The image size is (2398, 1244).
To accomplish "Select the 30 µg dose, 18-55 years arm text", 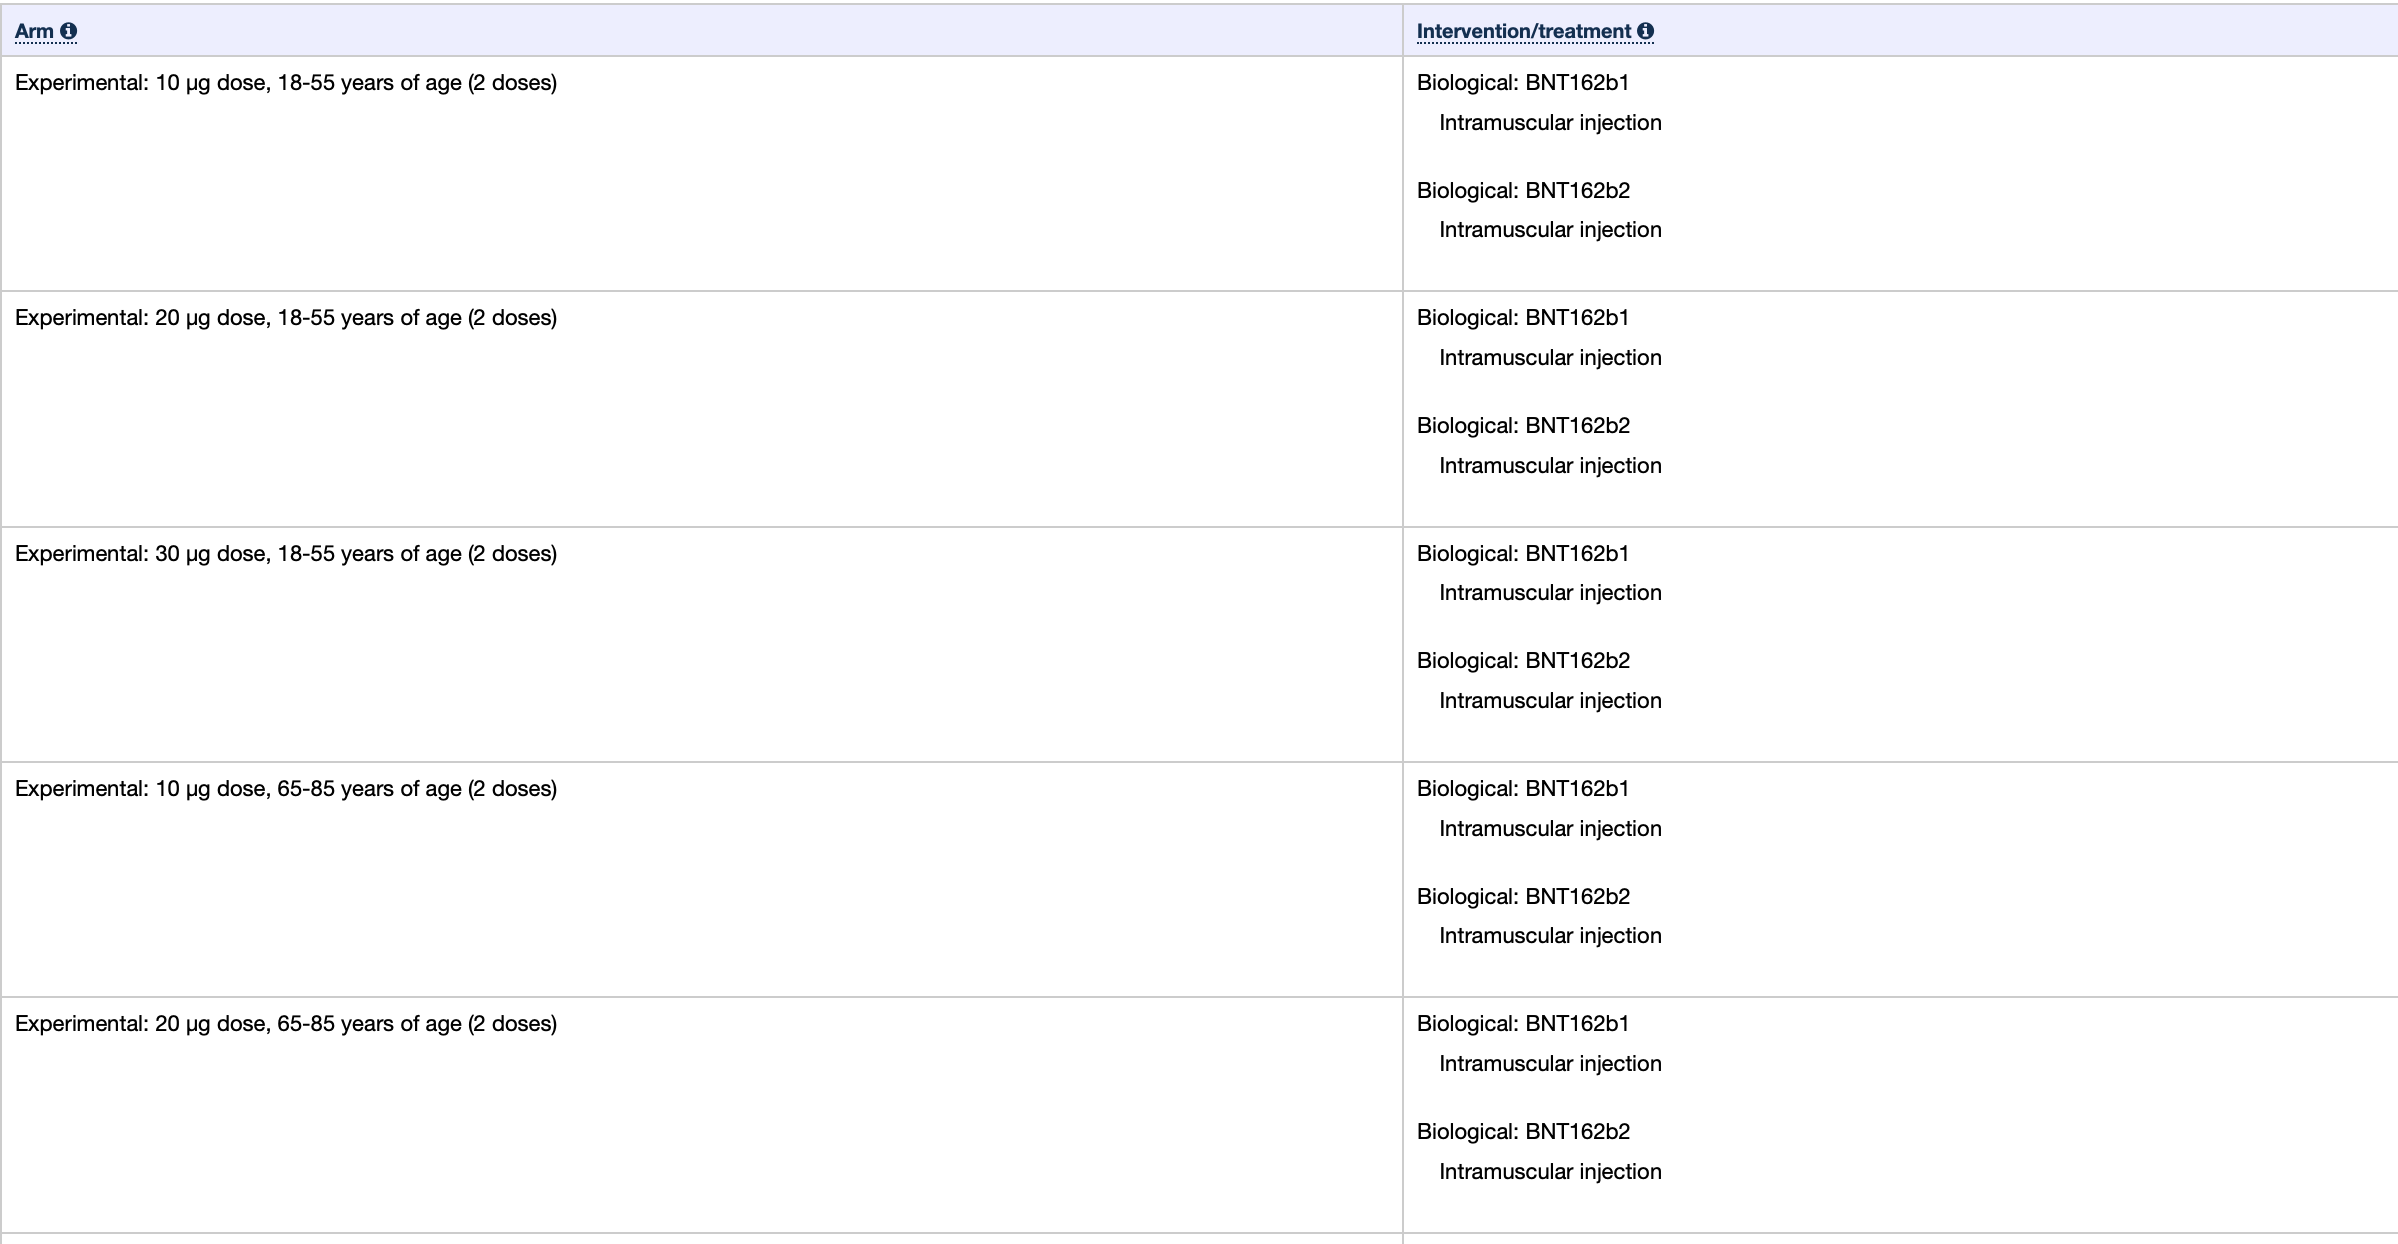I will pos(286,554).
